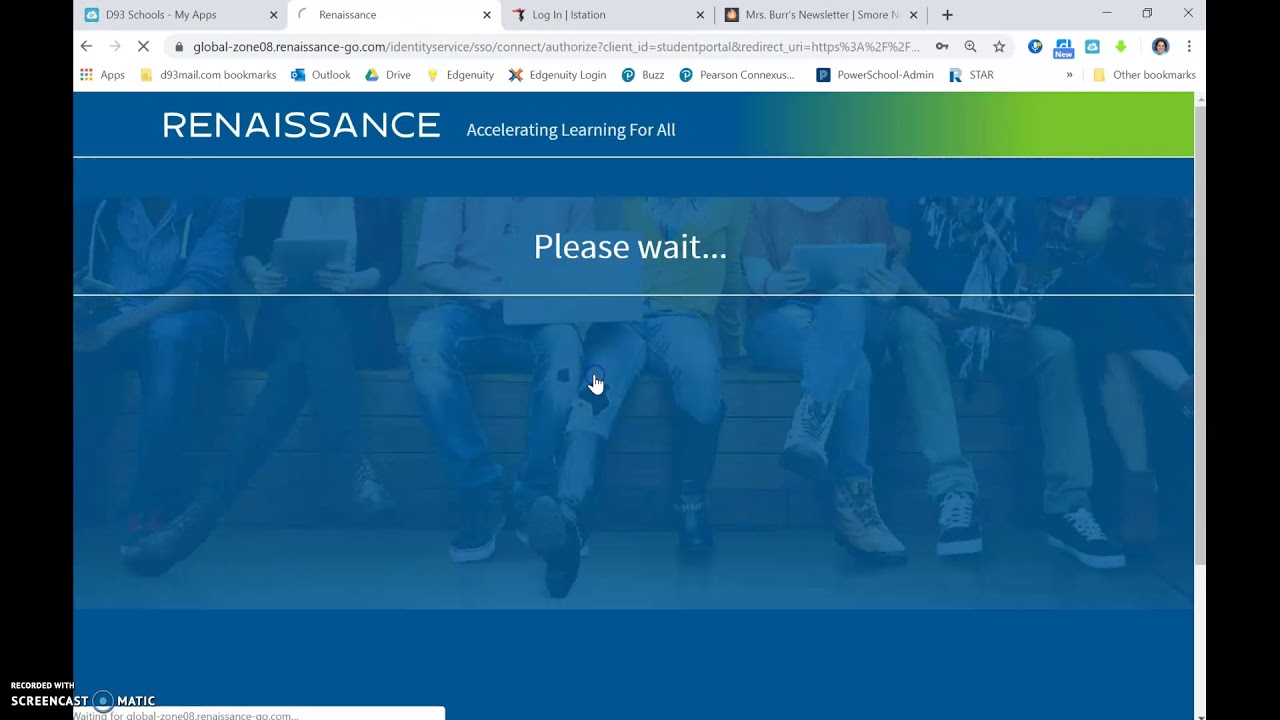
Task: Open the STAR bookmark
Action: point(971,75)
